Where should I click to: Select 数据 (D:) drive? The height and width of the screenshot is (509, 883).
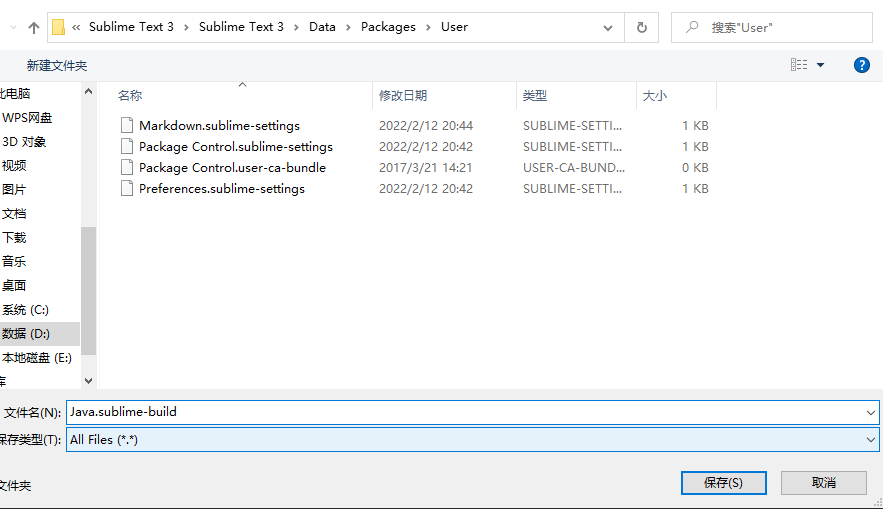coord(26,334)
